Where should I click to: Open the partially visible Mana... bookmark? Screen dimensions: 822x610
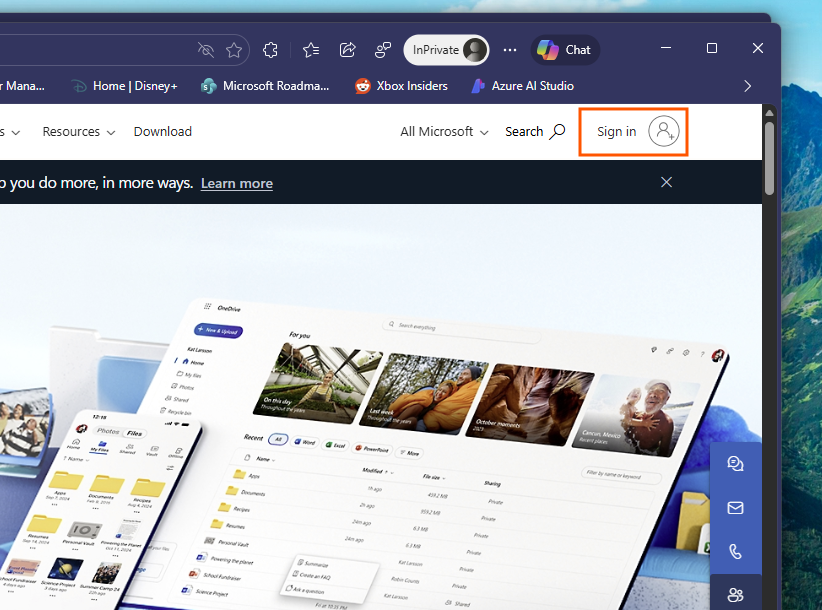click(22, 86)
